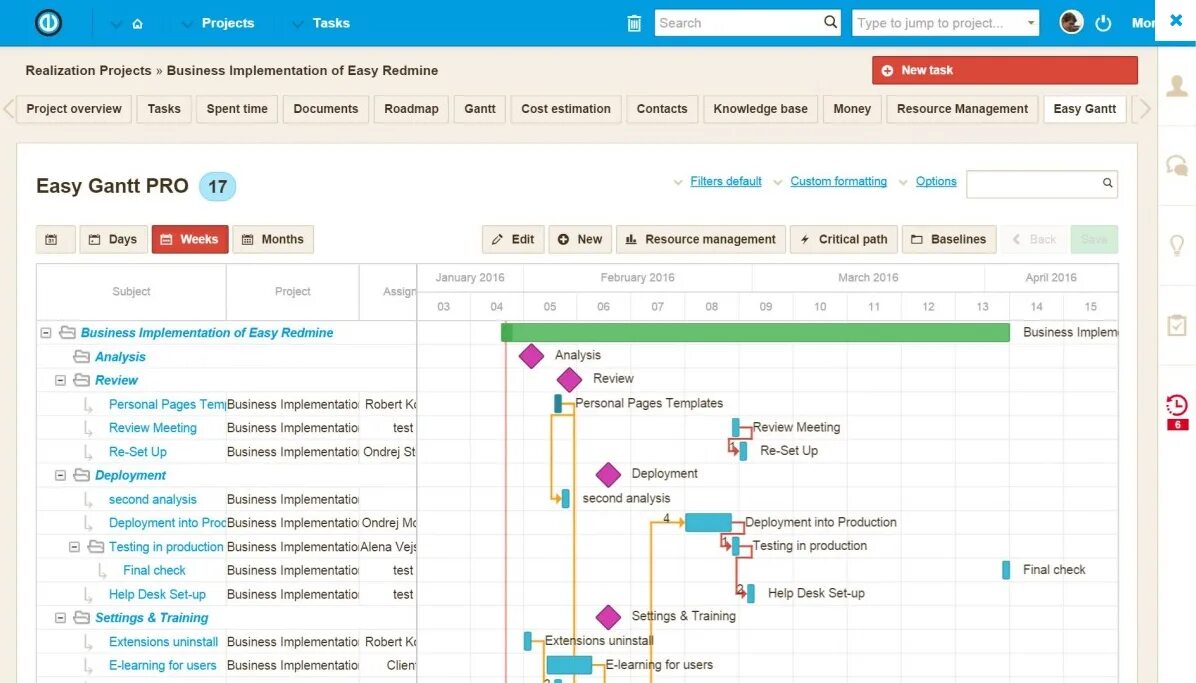Viewport: 1196px width, 683px height.
Task: Click the Analysis milestone diamond
Action: pyautogui.click(x=531, y=356)
